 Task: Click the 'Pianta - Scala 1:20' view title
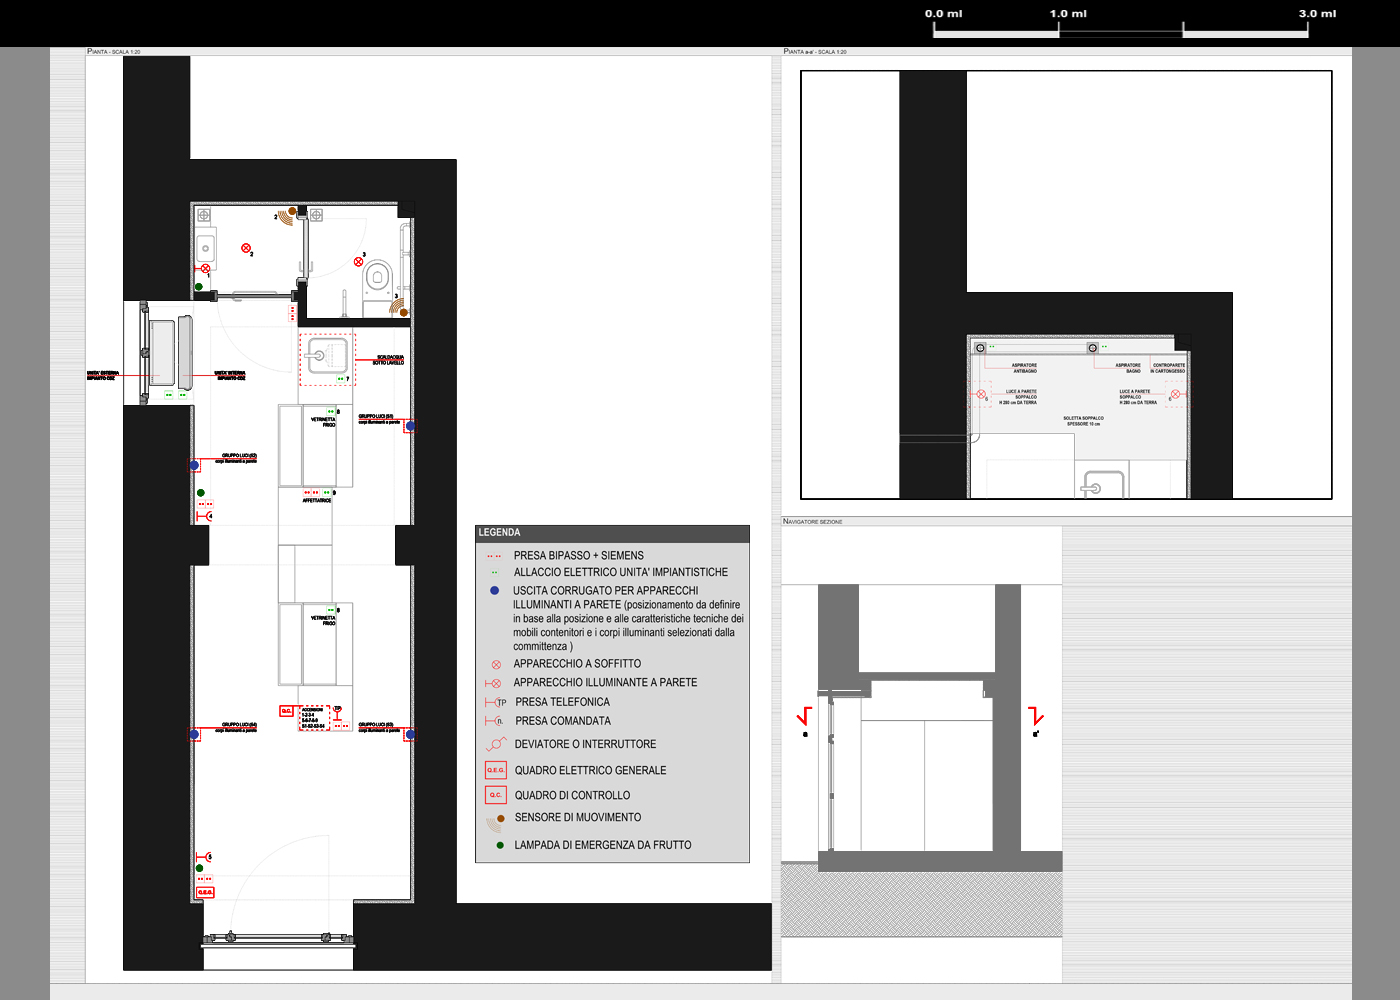(x=114, y=51)
